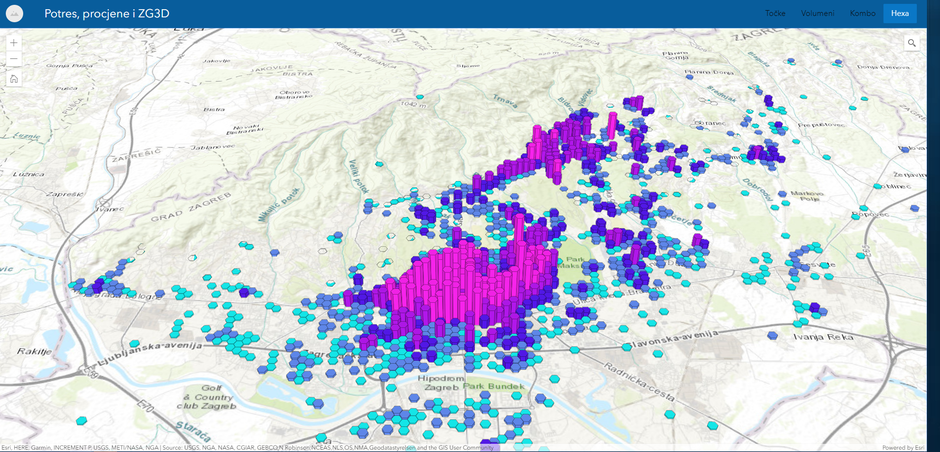Click the Ivanja Reka map label

coord(826,338)
